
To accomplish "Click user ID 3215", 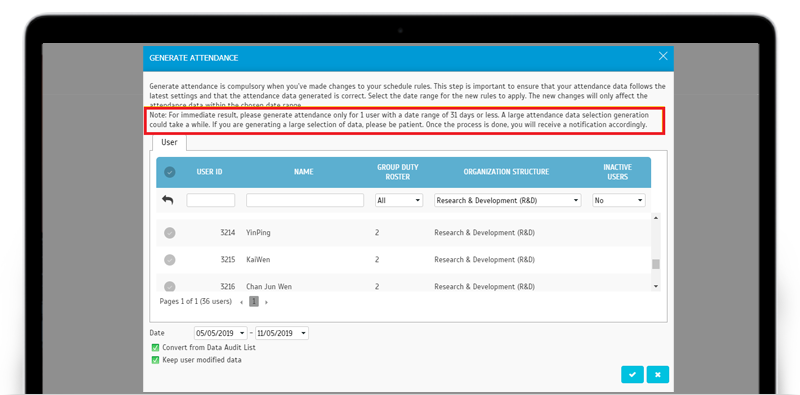I will pos(228,260).
